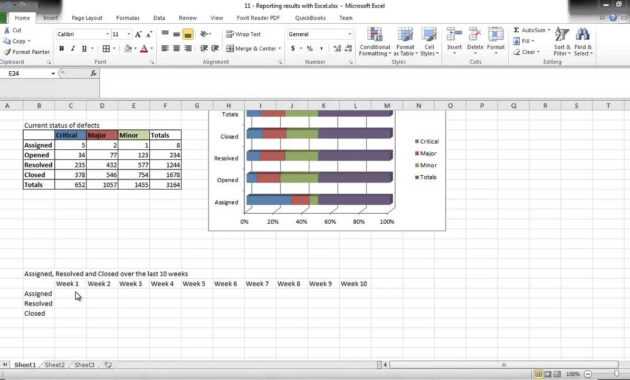The image size is (630, 380).
Task: Set Top Align vertical alignment
Action: pos(165,34)
